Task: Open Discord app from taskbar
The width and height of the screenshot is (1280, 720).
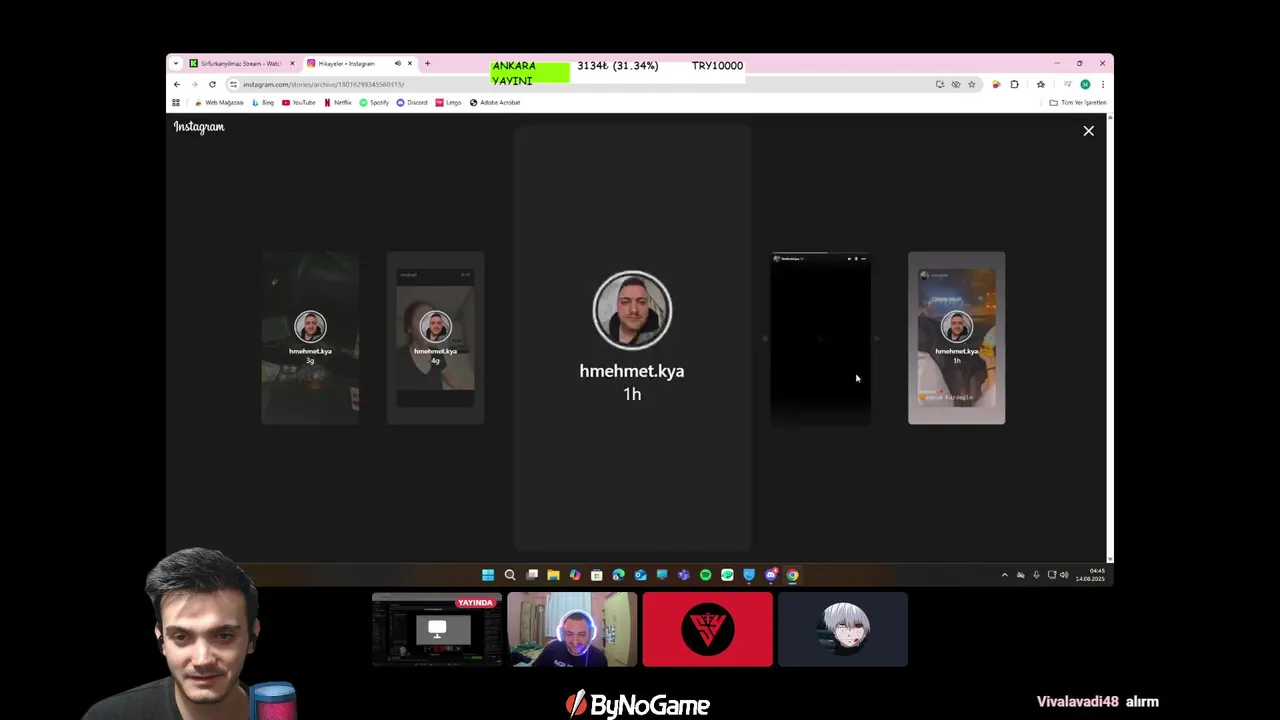Action: tap(771, 575)
